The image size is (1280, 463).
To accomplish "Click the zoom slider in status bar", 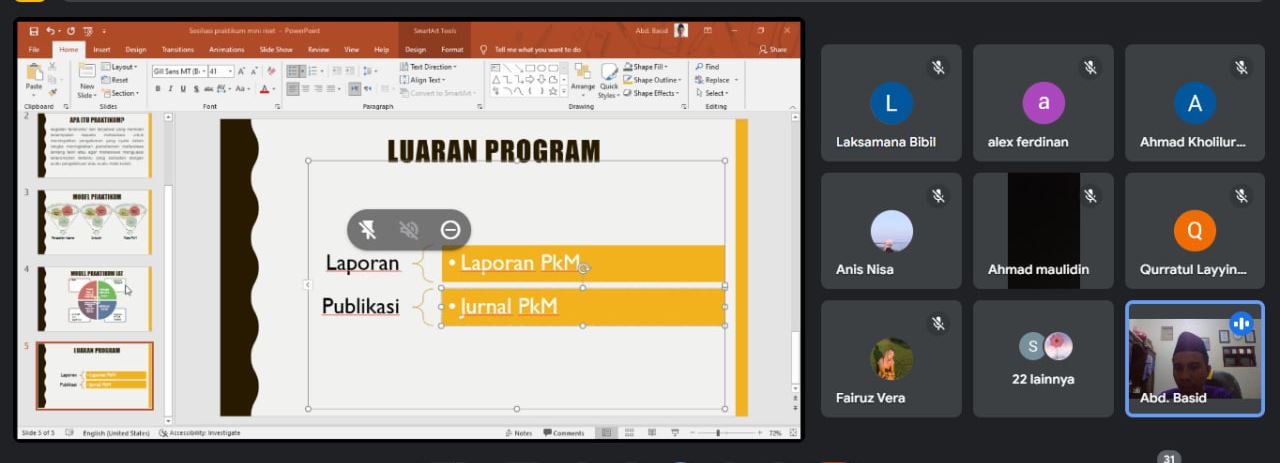I will pos(718,433).
